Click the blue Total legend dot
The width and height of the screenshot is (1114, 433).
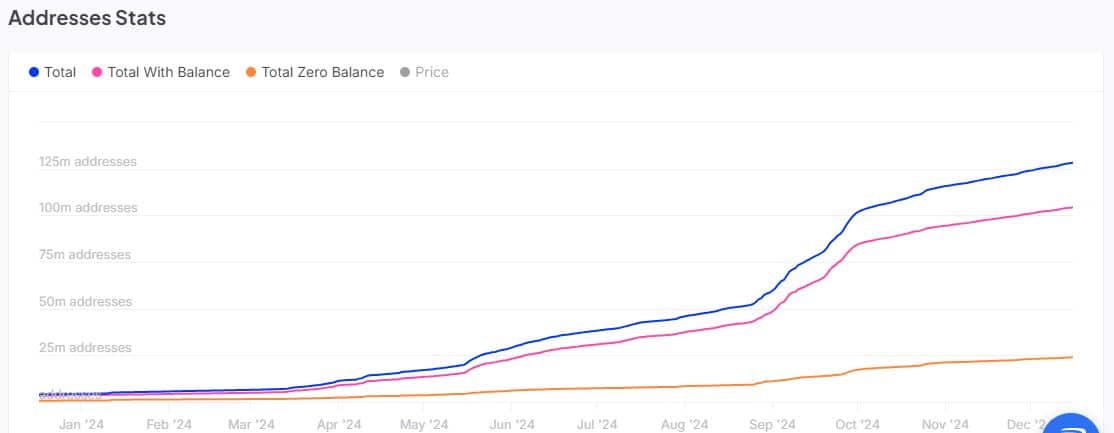34,72
